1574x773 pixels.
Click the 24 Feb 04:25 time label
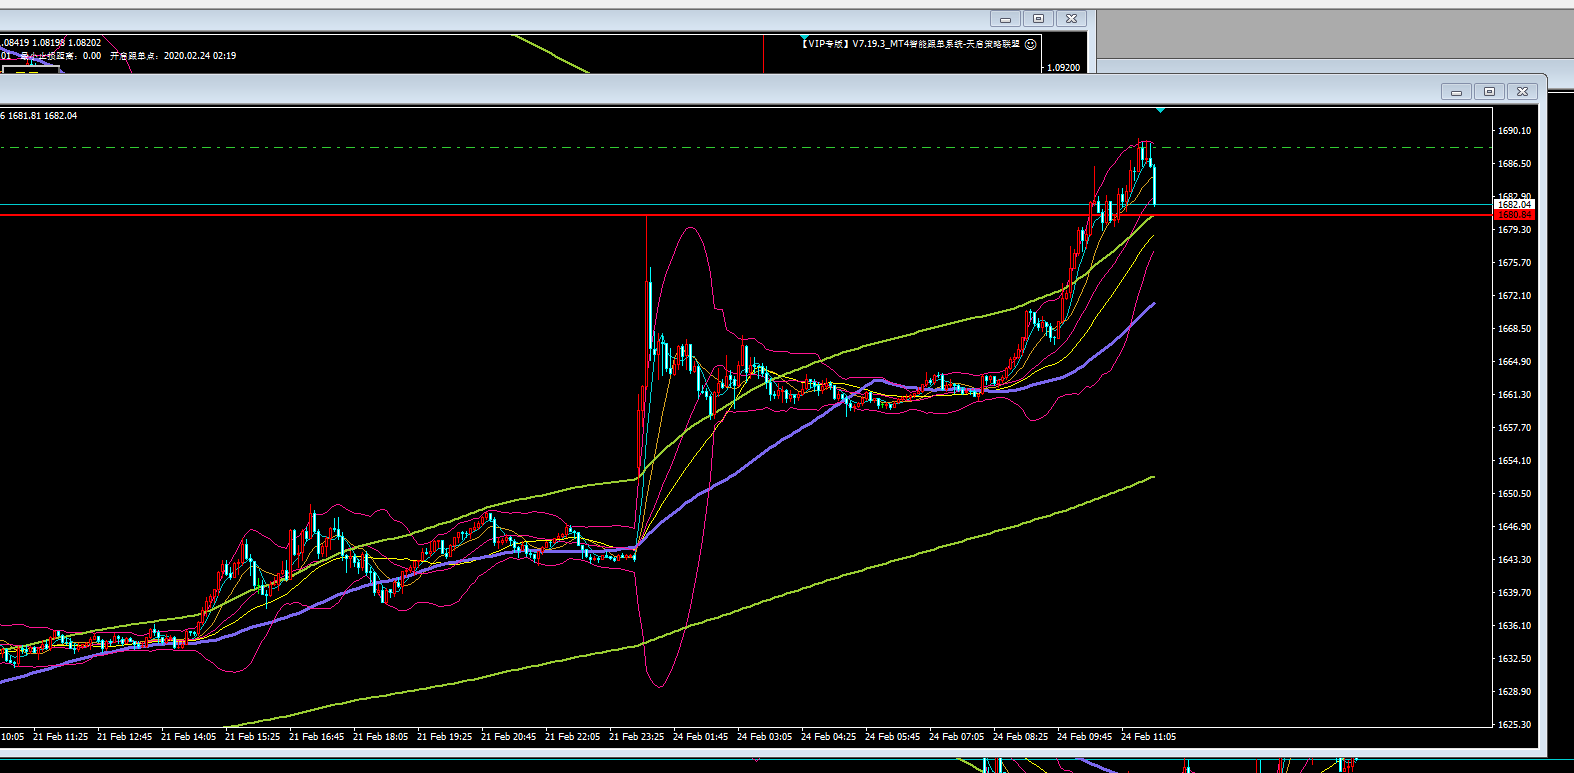[829, 737]
